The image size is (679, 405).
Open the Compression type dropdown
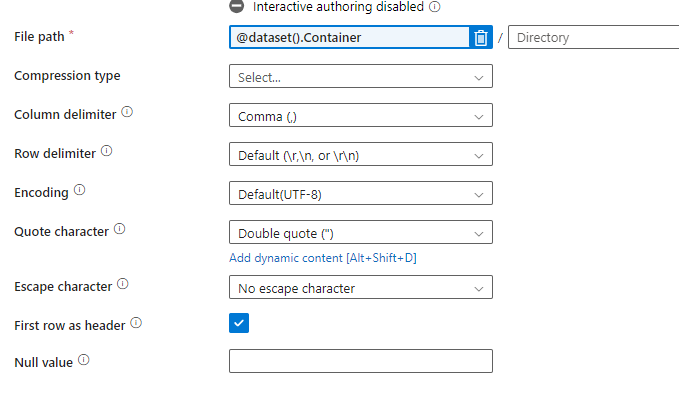(360, 76)
